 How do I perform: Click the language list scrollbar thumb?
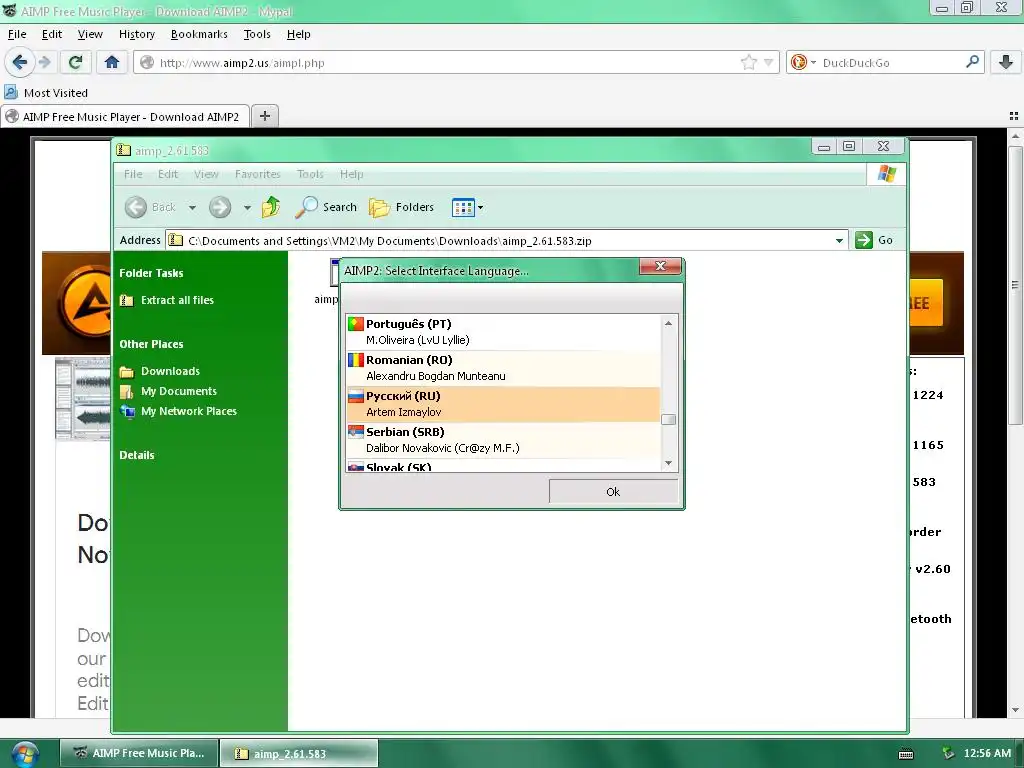(x=668, y=420)
